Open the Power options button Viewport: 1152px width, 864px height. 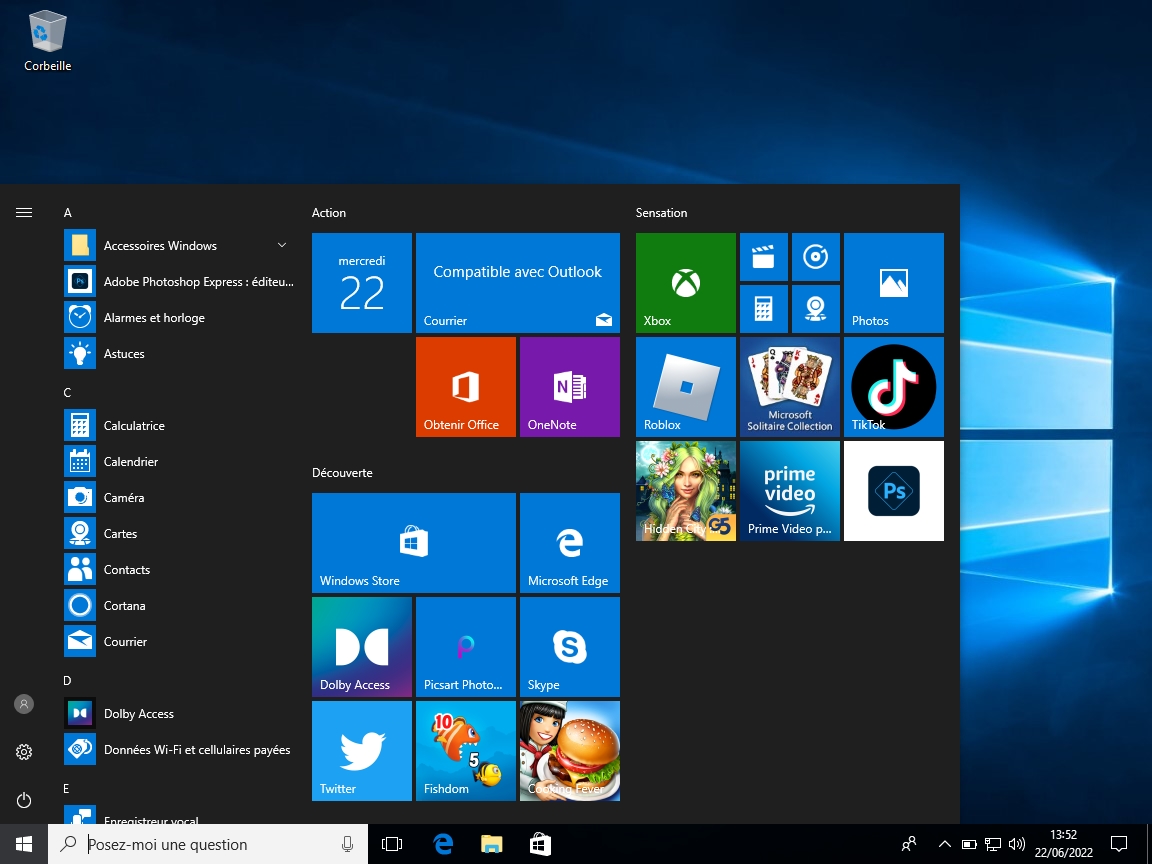(x=24, y=800)
